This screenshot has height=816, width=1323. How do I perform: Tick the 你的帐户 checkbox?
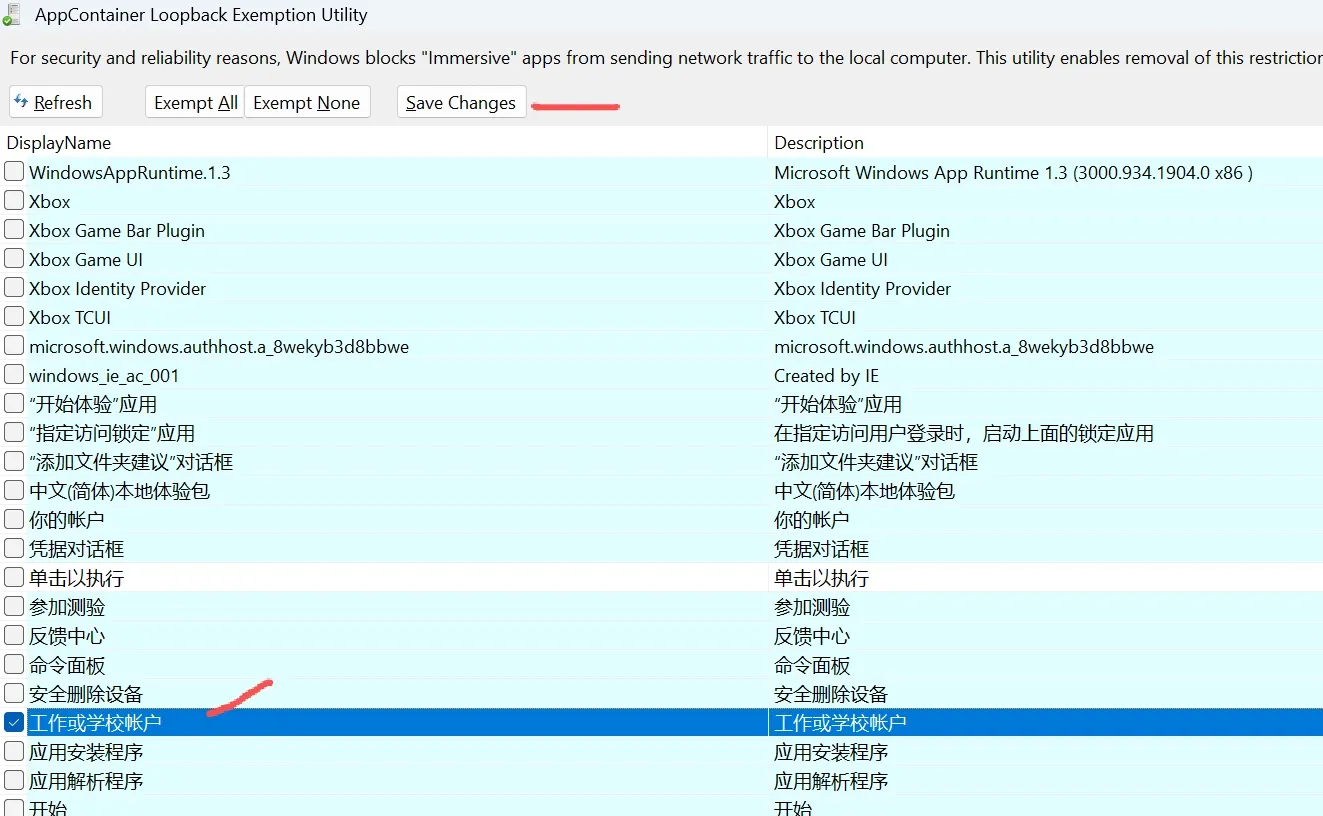(x=14, y=520)
